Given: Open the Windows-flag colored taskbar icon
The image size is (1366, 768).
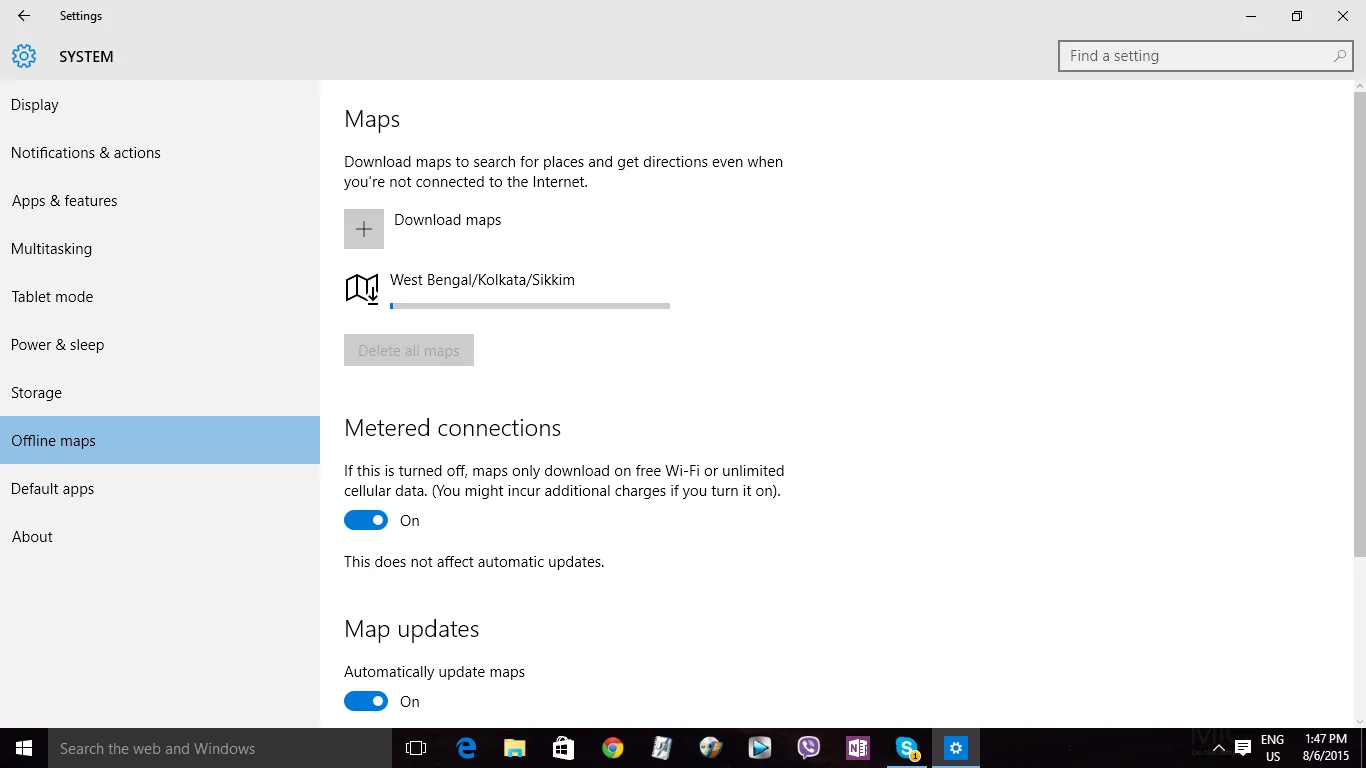Looking at the screenshot, I should 711,748.
